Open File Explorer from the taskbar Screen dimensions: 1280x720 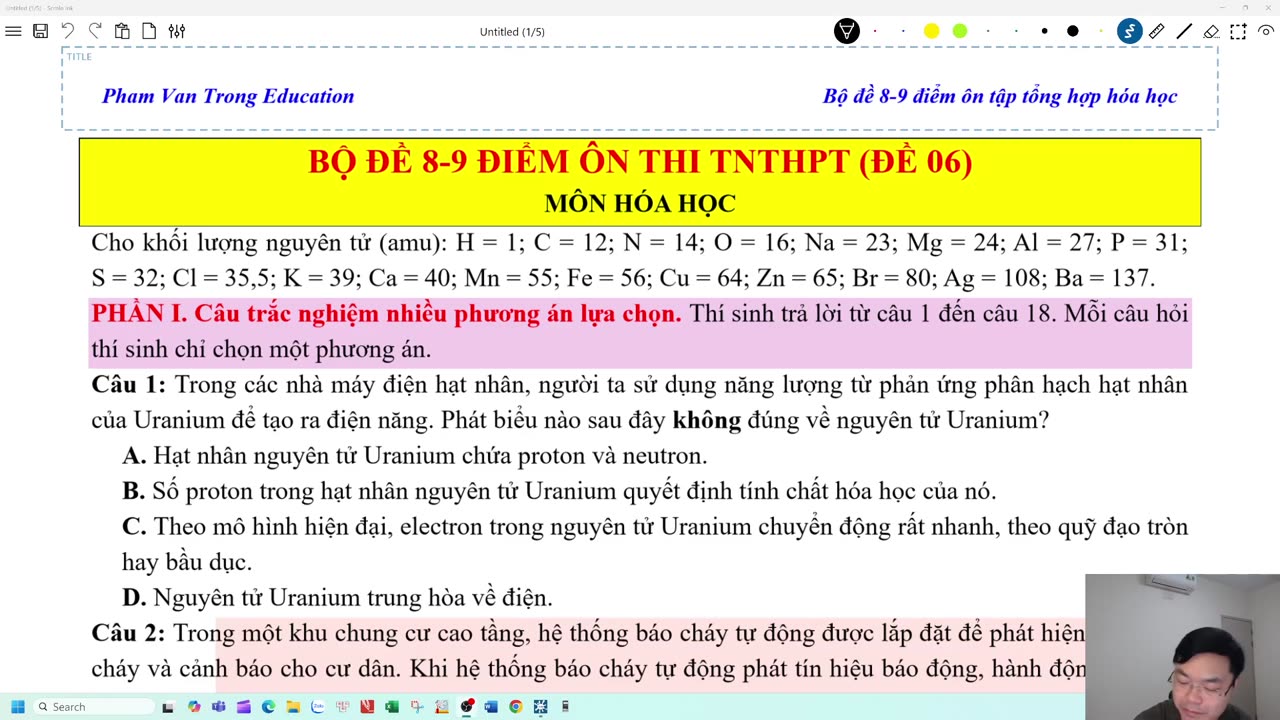(293, 707)
